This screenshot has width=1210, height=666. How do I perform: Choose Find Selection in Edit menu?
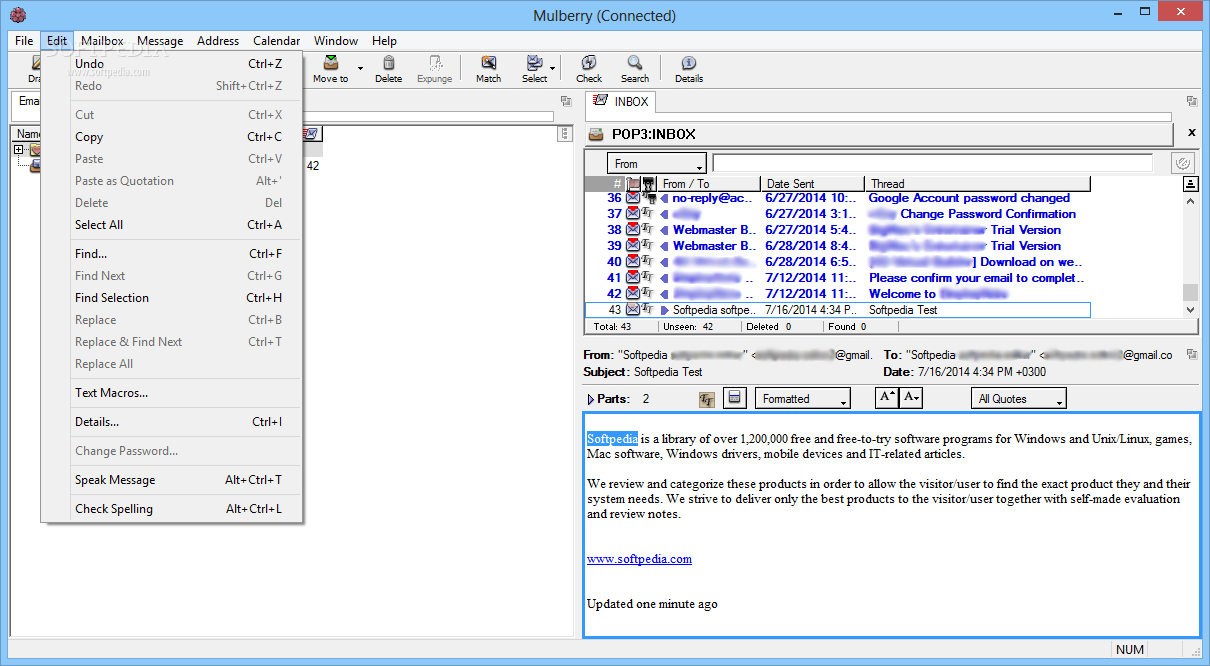(172, 298)
